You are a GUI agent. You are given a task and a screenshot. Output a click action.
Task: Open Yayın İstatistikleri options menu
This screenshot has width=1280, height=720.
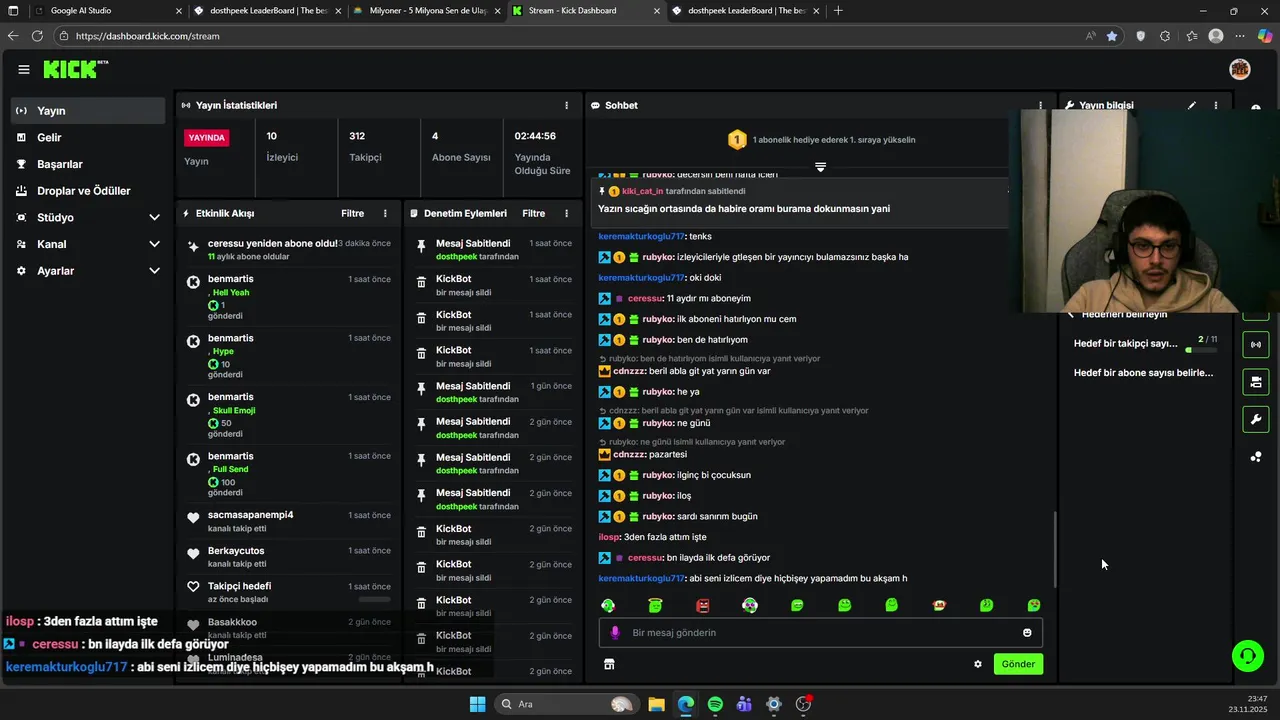[566, 105]
